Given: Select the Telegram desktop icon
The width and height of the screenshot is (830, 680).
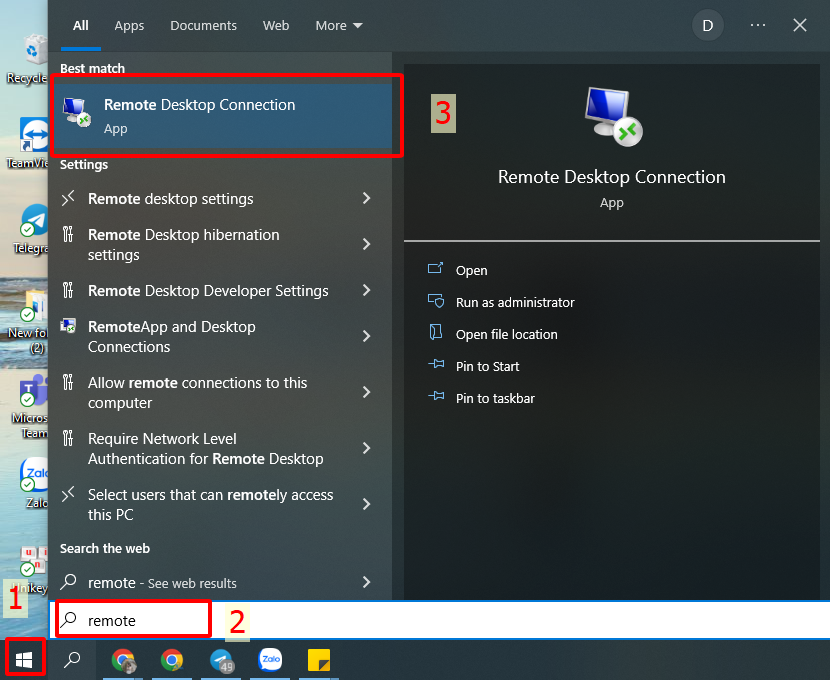Looking at the screenshot, I should tap(29, 229).
